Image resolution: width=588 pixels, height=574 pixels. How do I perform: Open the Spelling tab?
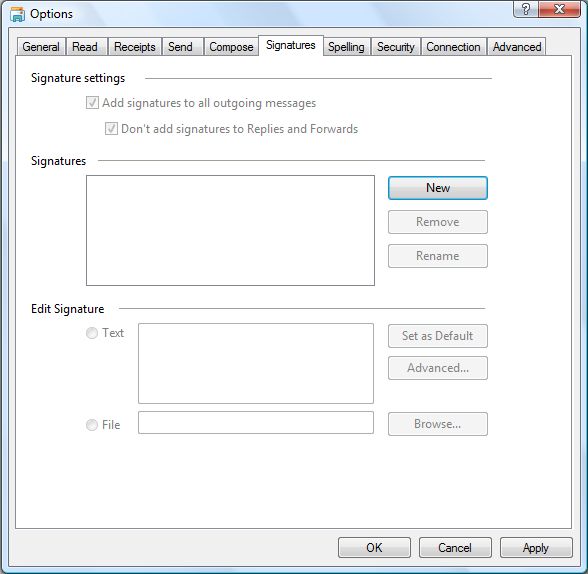(346, 47)
